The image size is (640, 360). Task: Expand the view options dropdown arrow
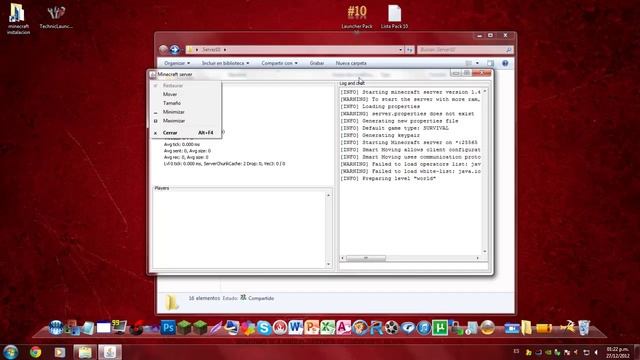478,63
